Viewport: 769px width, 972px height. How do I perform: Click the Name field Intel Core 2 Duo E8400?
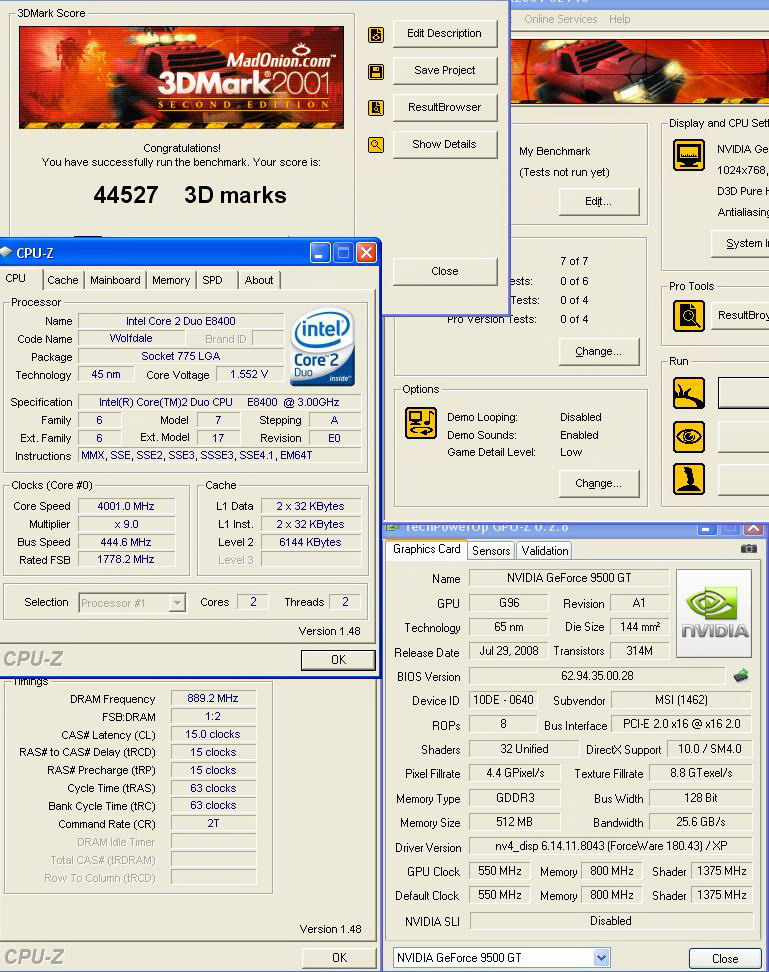tap(180, 321)
